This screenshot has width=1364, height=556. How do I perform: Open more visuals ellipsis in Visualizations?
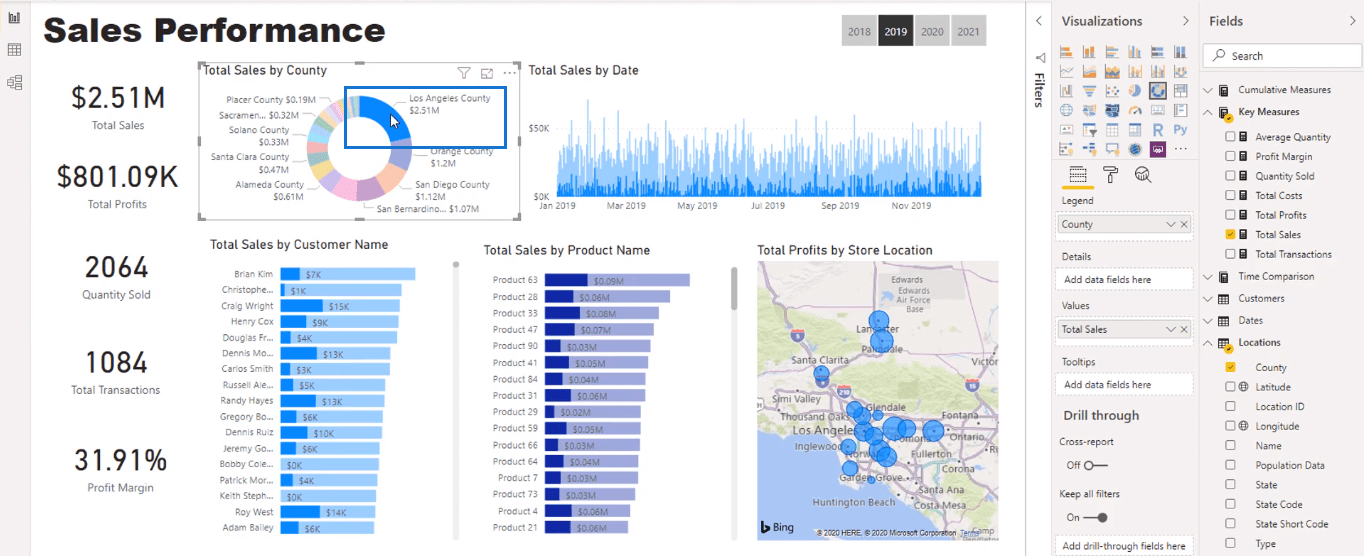click(1181, 148)
